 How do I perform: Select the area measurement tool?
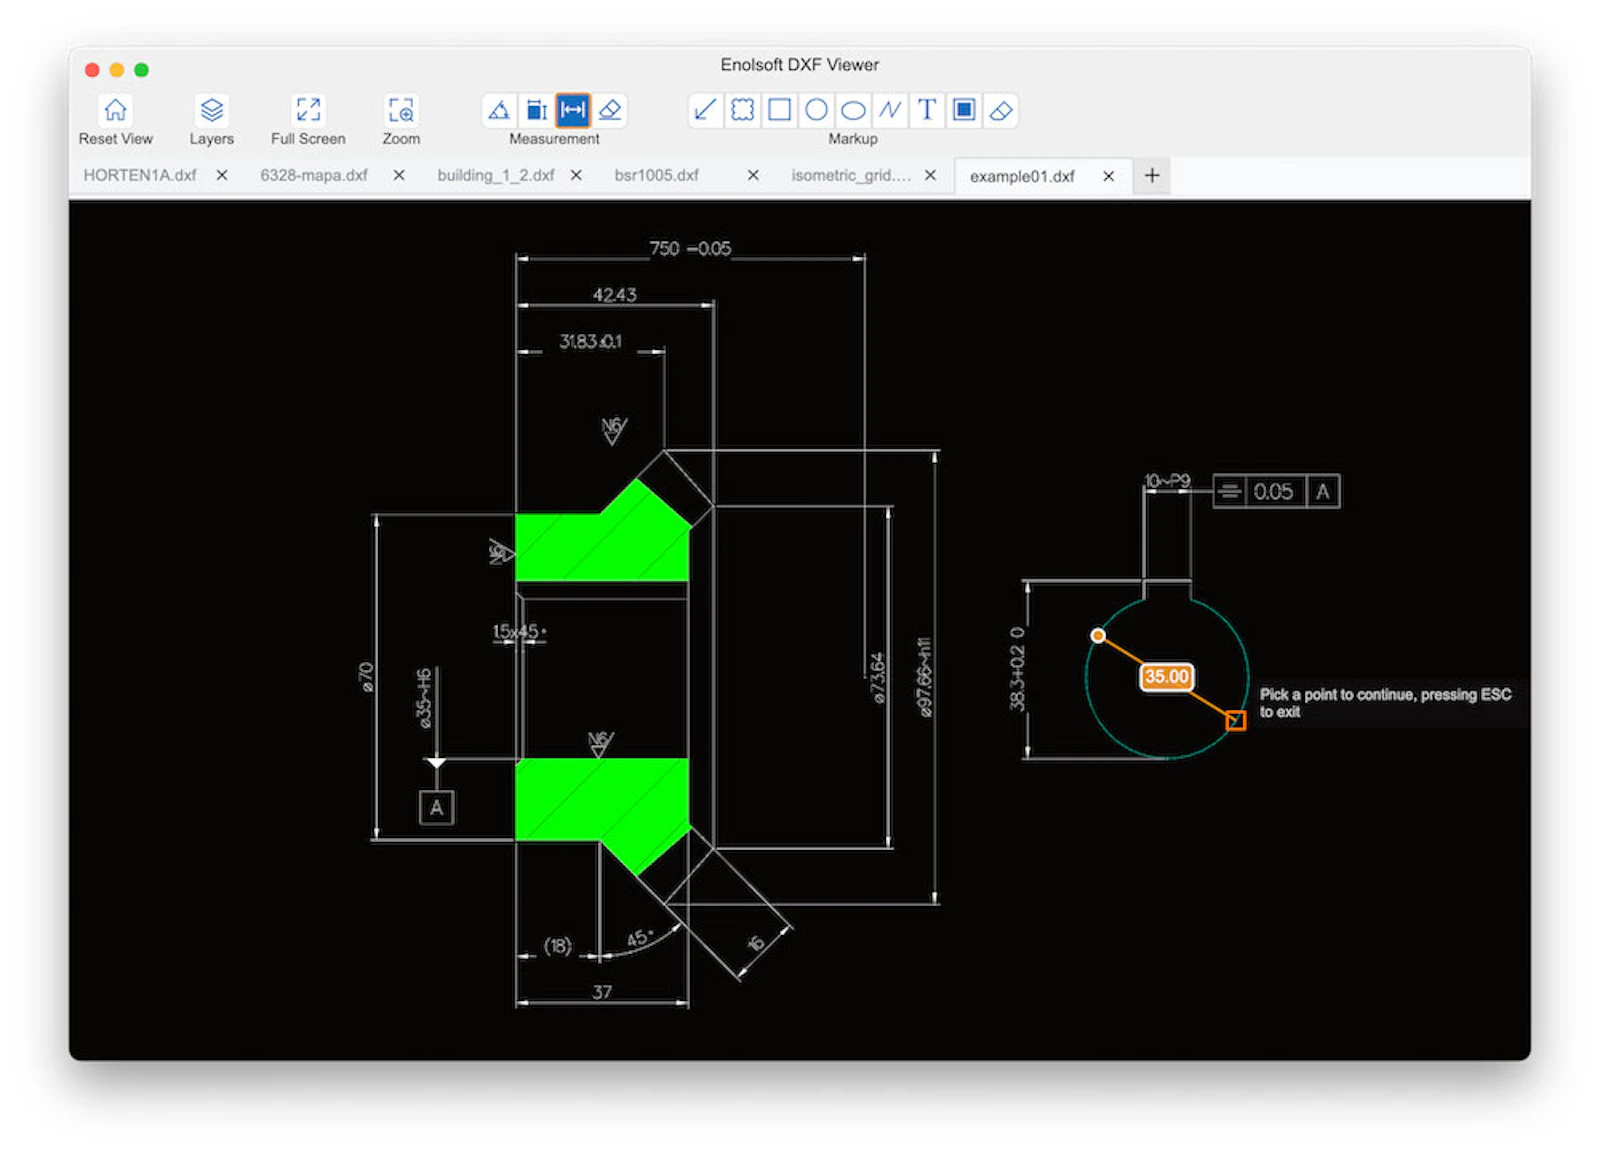coord(537,110)
